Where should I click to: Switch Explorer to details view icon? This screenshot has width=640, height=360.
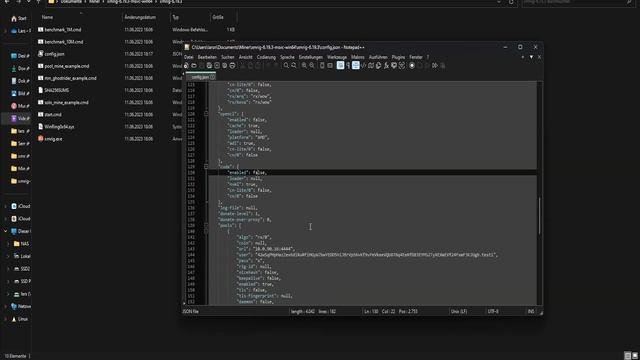click(628, 356)
